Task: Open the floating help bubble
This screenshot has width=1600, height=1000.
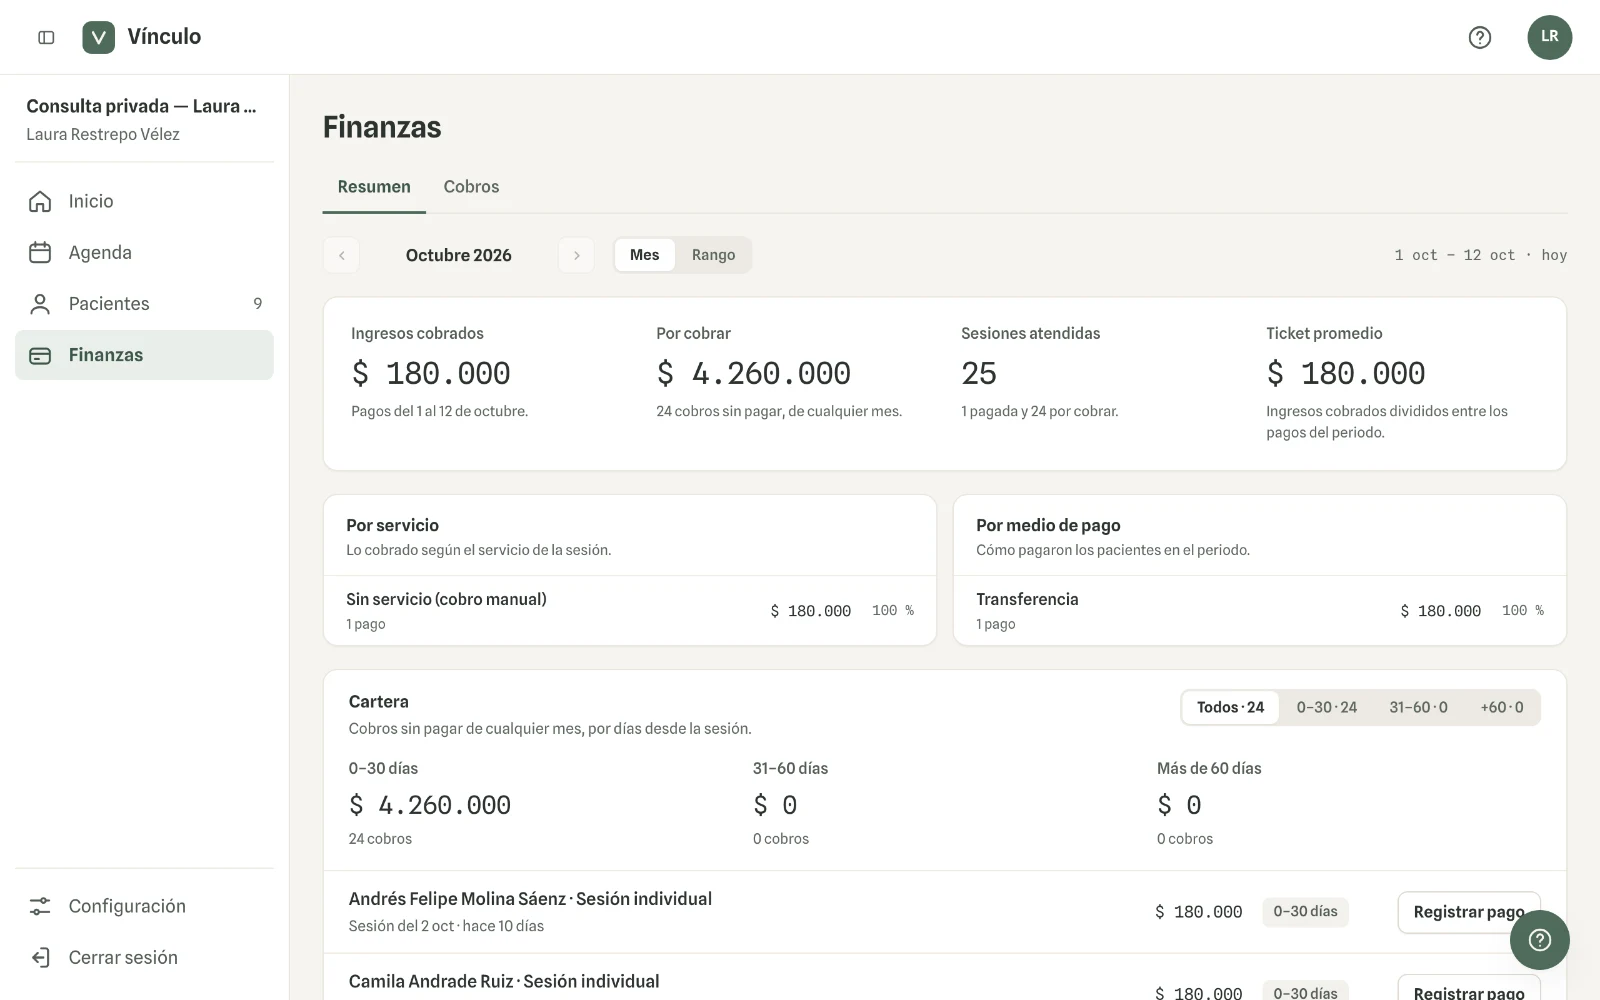Action: point(1539,939)
